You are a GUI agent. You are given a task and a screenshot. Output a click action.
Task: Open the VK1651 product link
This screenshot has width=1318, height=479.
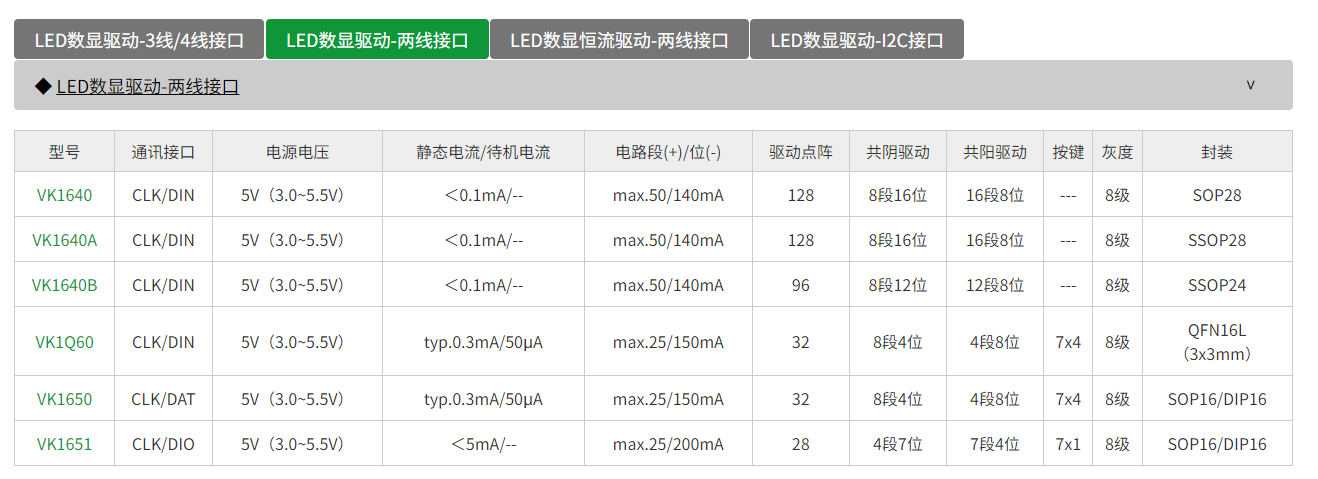coord(64,444)
